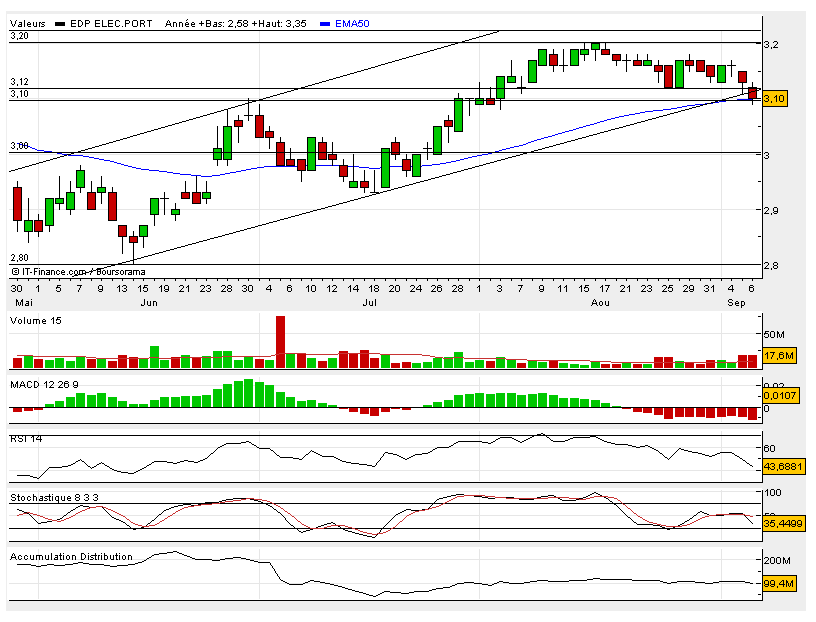Viewport: 816px width, 622px height.
Task: Click the tallest red volume spike bar
Action: [280, 342]
